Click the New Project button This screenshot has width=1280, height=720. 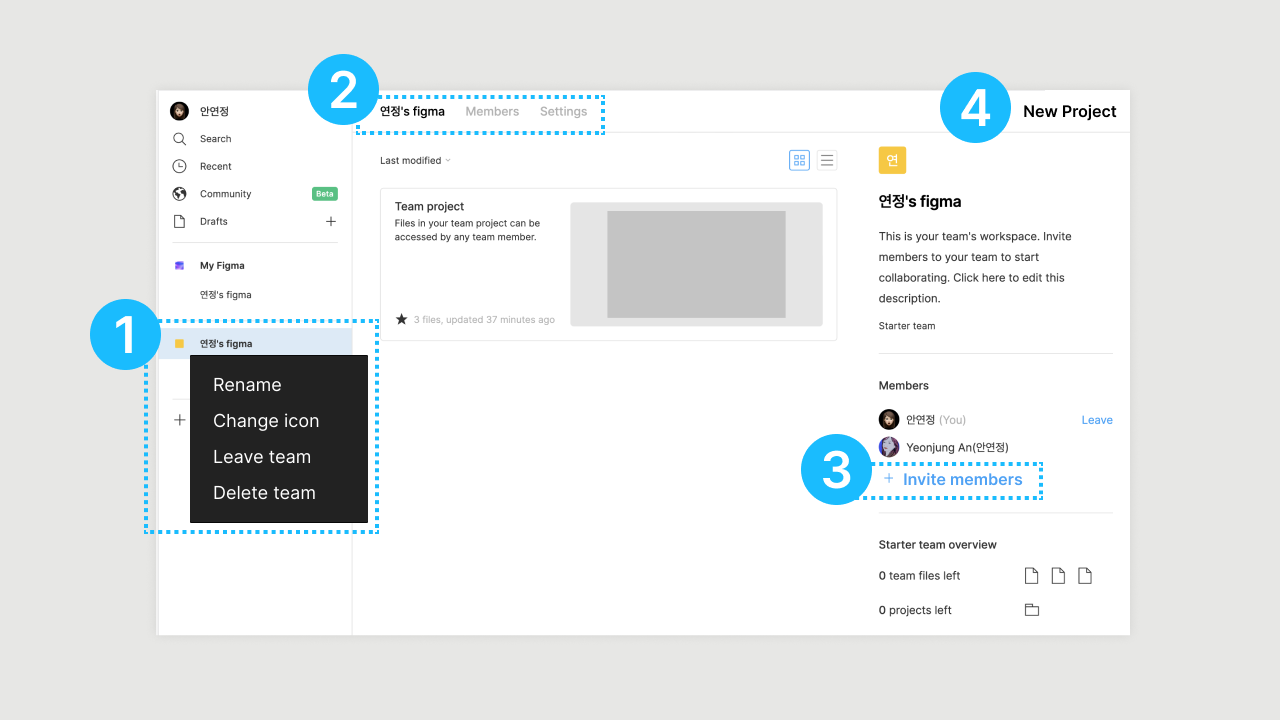pos(1069,111)
